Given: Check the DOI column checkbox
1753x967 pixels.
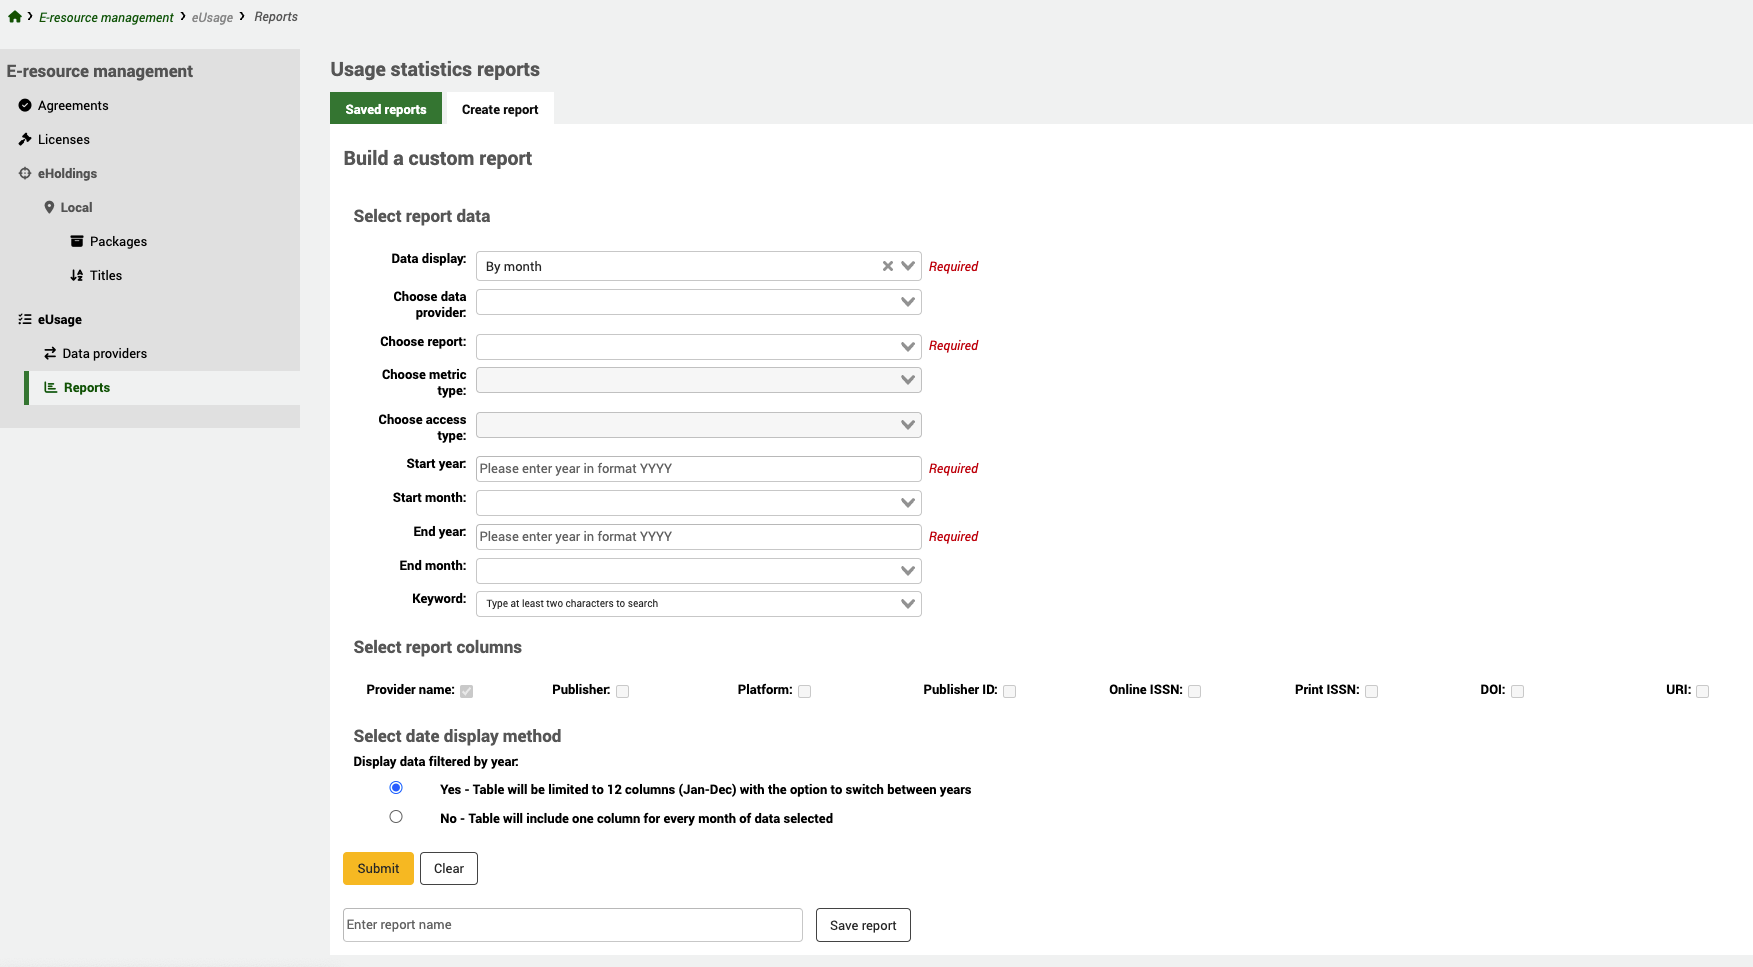Looking at the screenshot, I should [1518, 690].
